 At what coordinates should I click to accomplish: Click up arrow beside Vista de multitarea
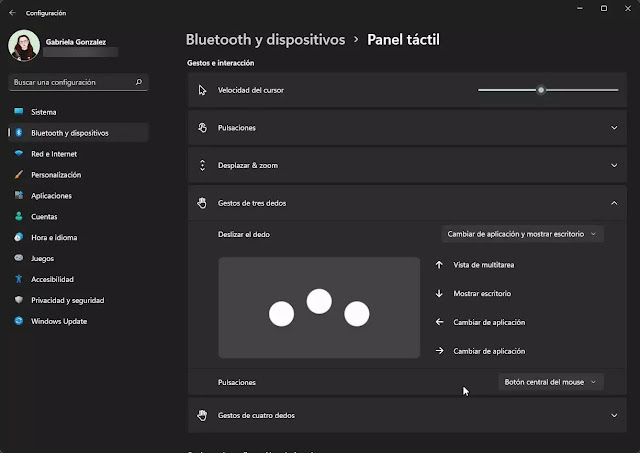coord(439,265)
